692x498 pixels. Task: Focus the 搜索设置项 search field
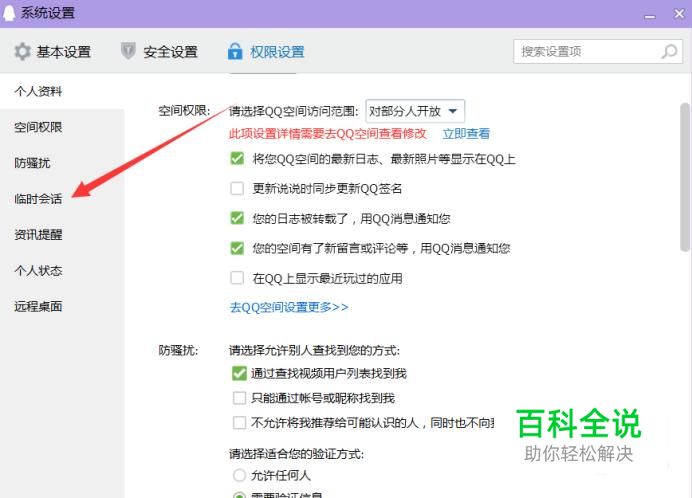tap(598, 52)
